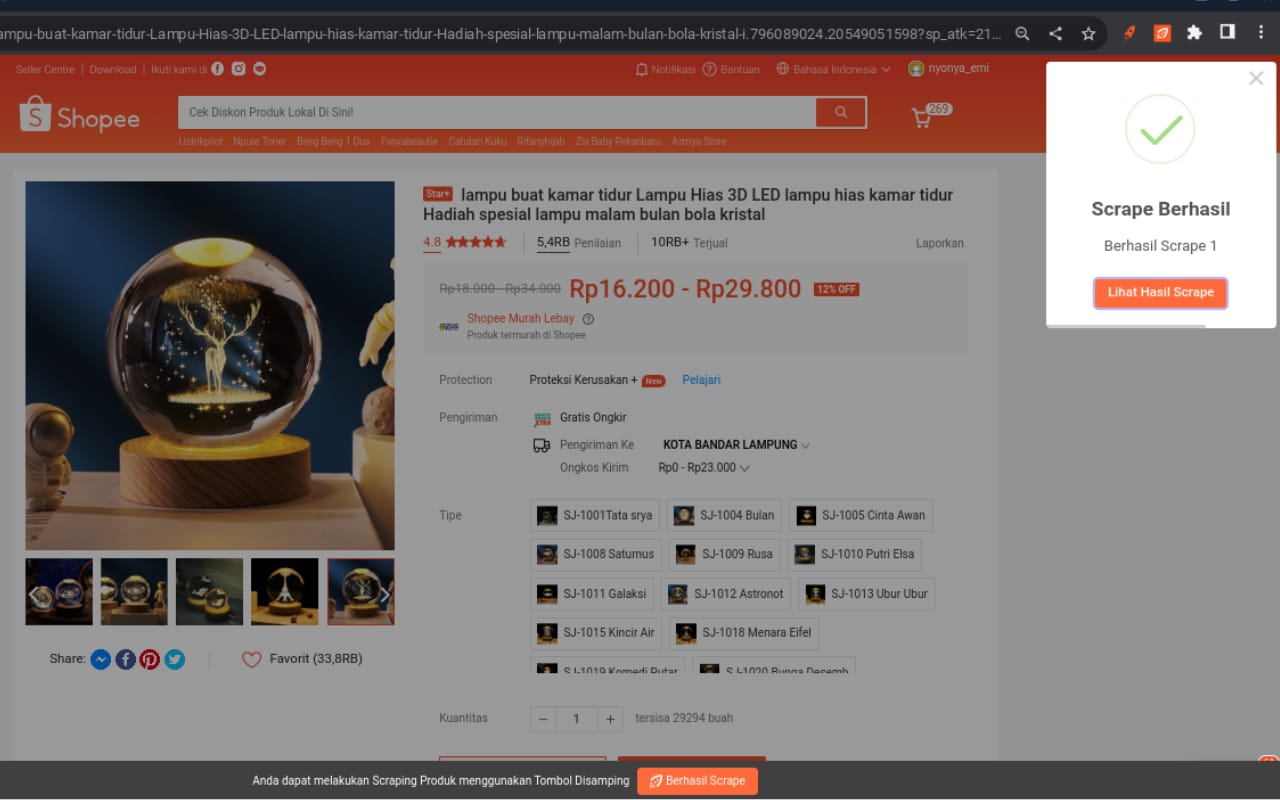
Task: Click the browser address bar URL
Action: (x=500, y=33)
